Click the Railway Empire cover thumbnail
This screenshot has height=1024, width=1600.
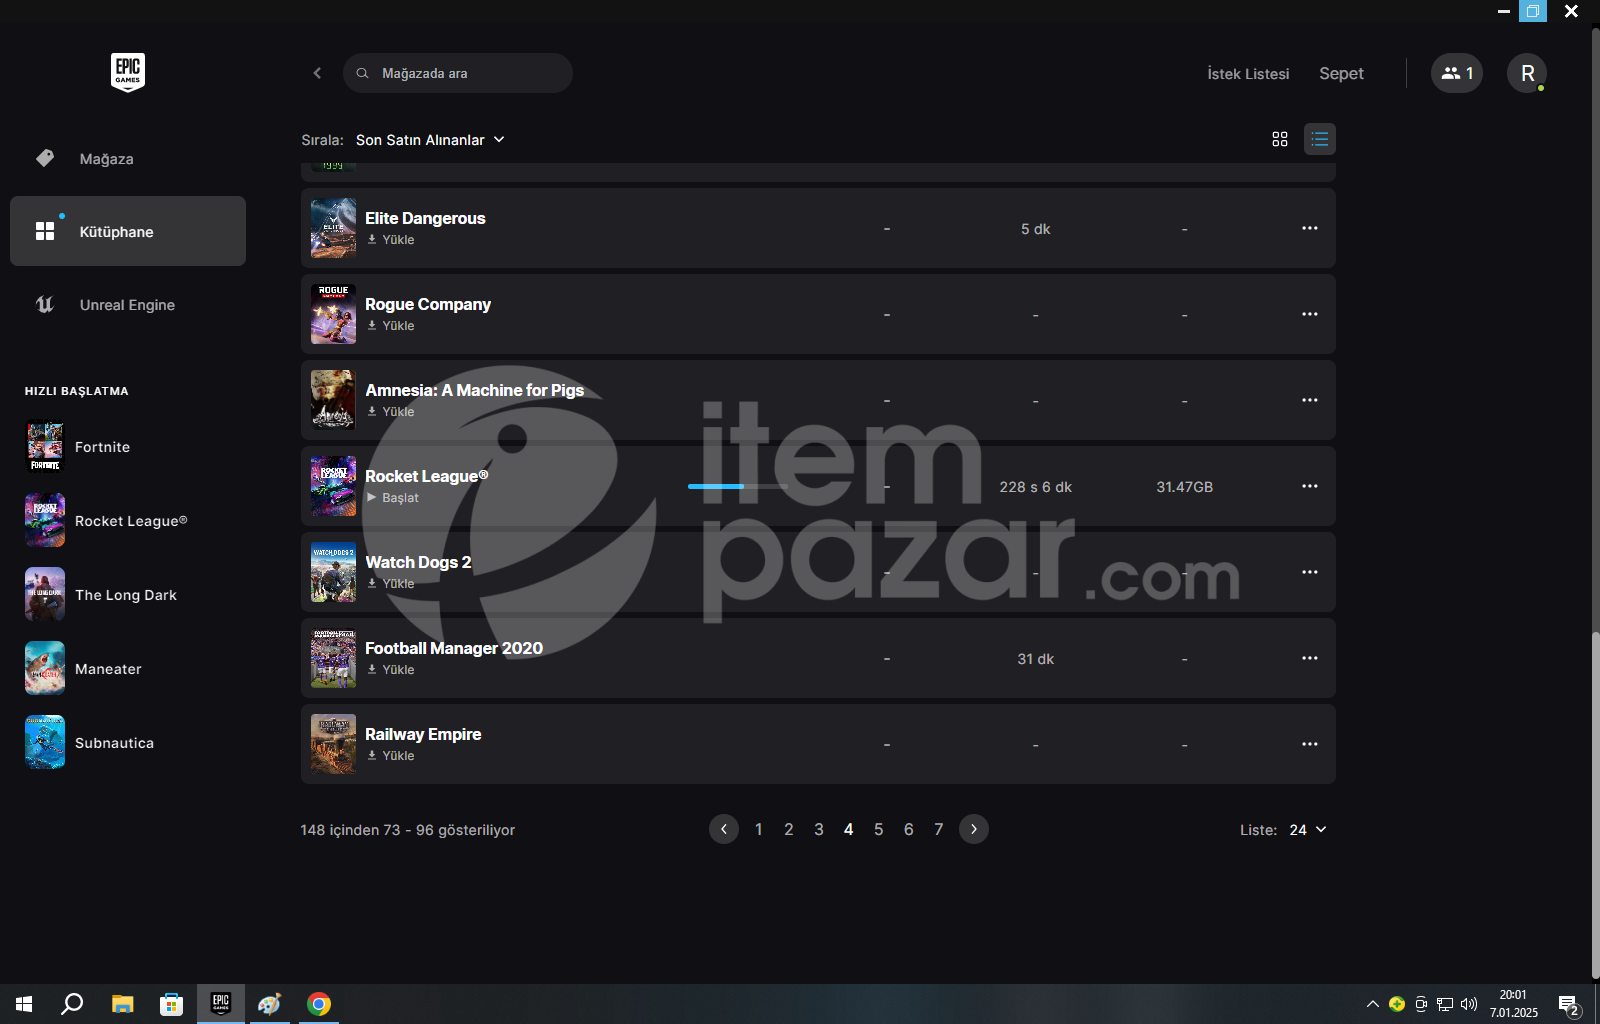point(333,744)
